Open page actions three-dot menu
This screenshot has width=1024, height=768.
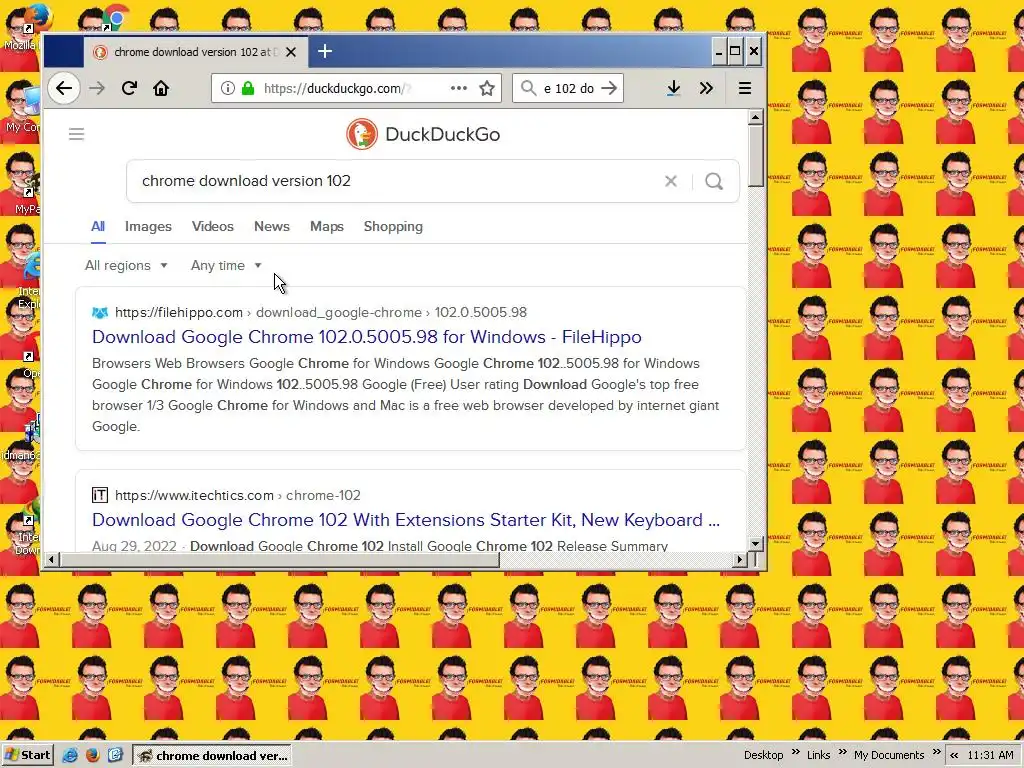tap(458, 88)
